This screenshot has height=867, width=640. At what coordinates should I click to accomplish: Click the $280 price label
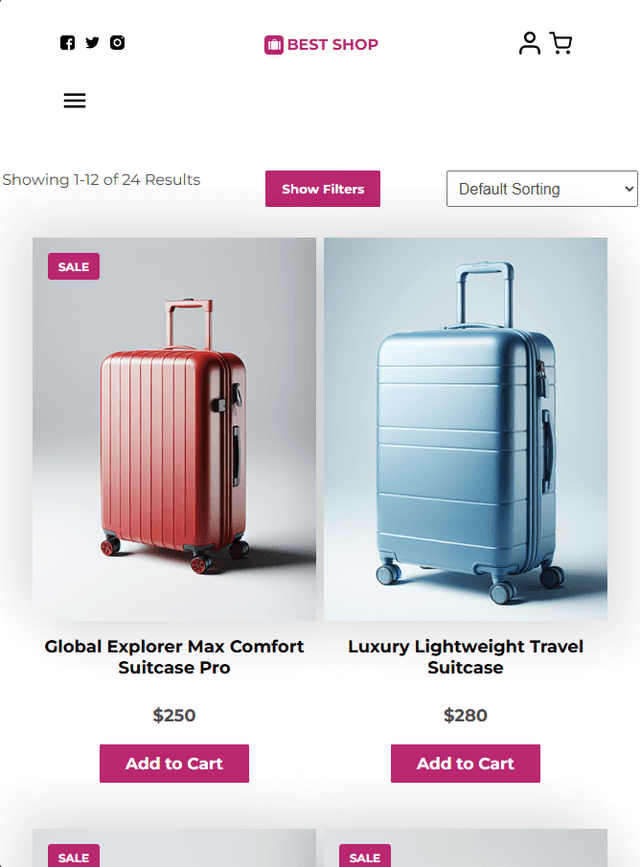pos(465,715)
